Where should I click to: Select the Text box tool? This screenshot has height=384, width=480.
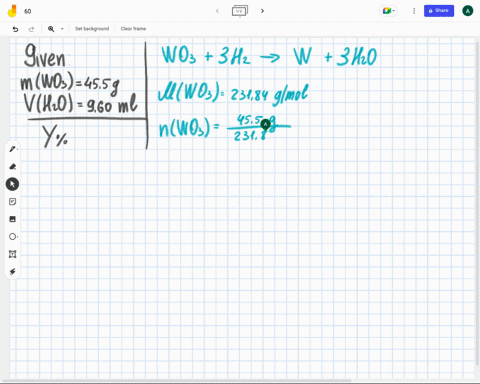12,254
